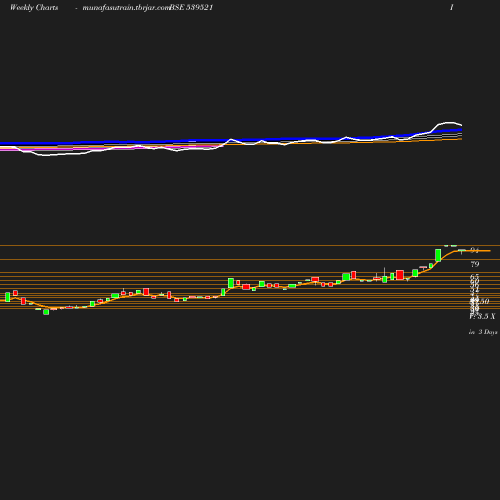Screen dimensions: 500x500
Task: Click the 'V: 3.5 X' volume label
Action: [482, 316]
